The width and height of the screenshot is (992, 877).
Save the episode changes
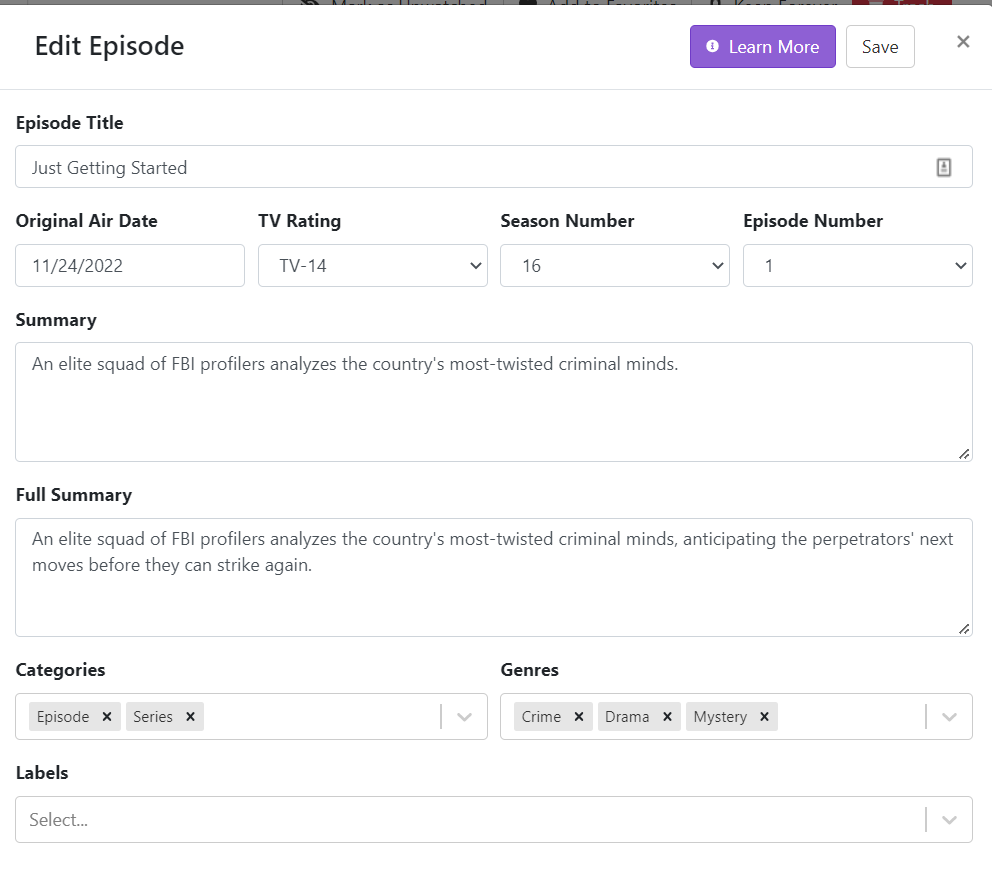click(879, 47)
